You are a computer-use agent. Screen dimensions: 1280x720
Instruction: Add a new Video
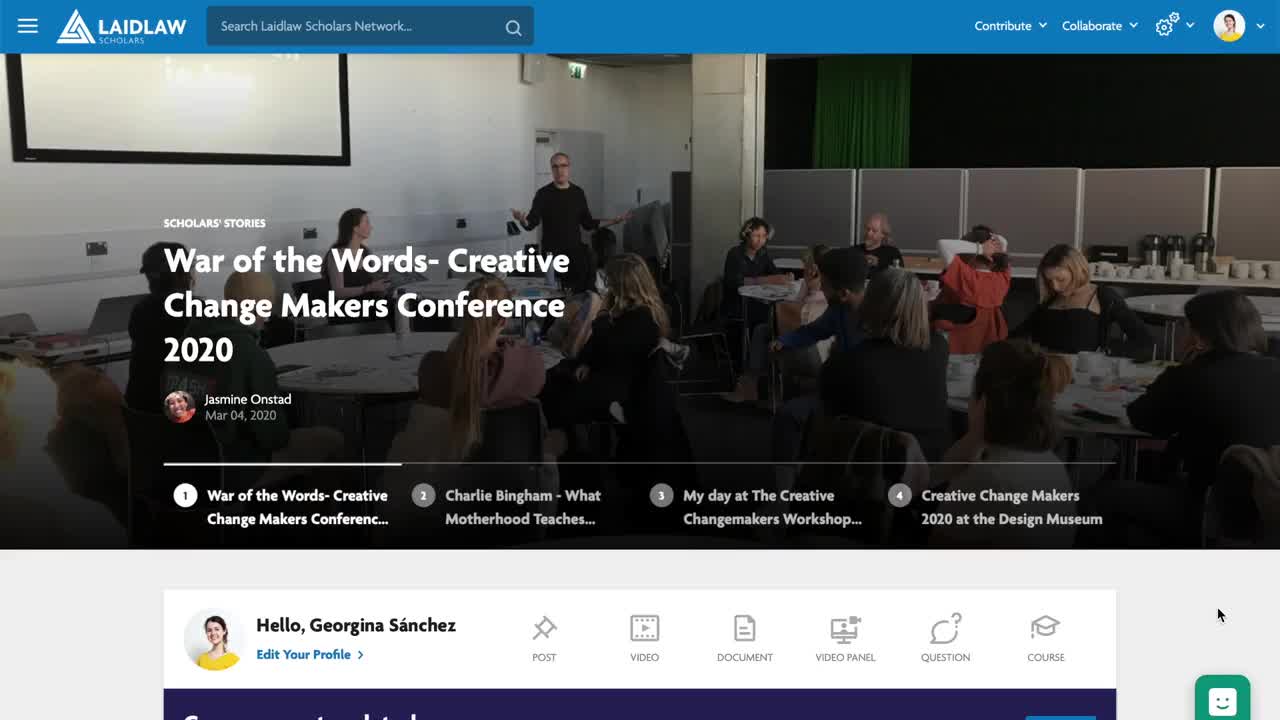point(644,639)
